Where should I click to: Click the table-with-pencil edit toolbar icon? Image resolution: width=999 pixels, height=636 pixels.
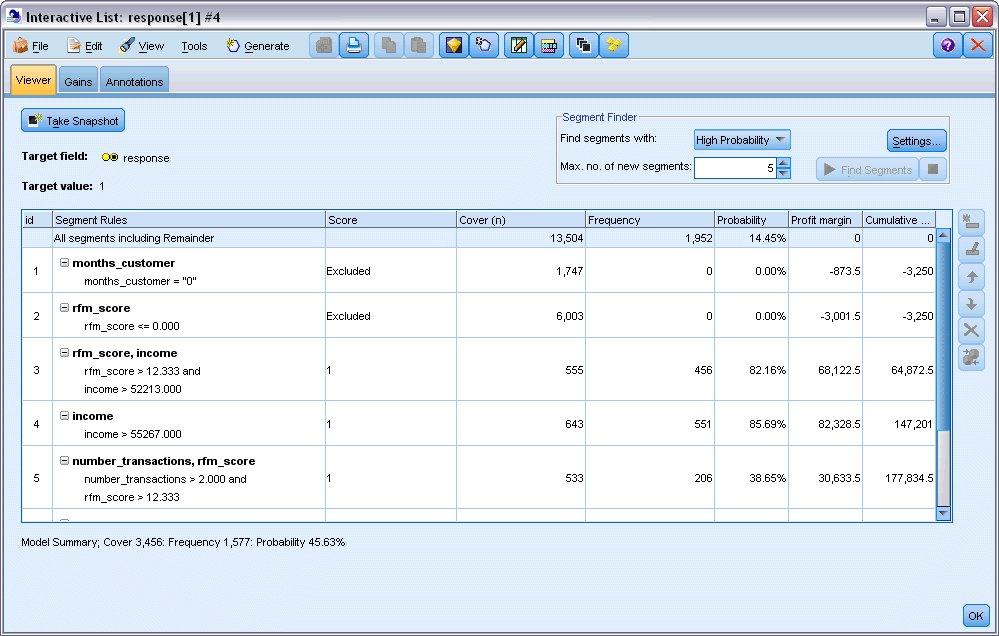point(519,45)
